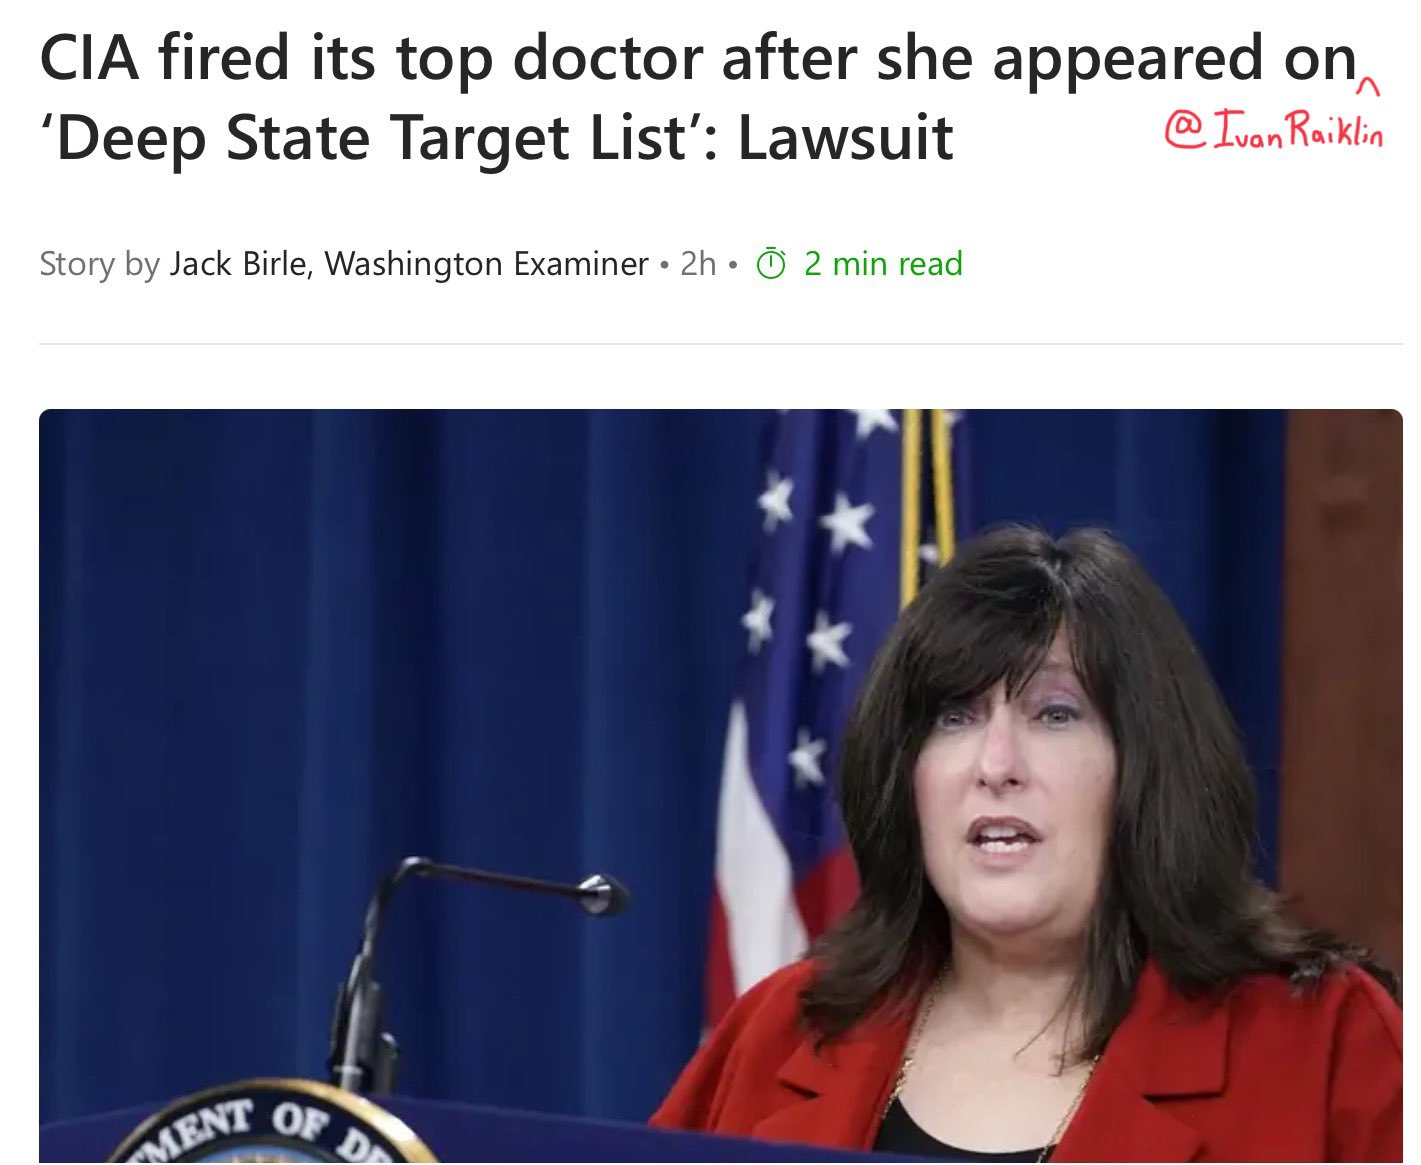Screen dimensions: 1421x1165
Task: Click the 'Deep State Target List' headline text
Action: point(366,137)
